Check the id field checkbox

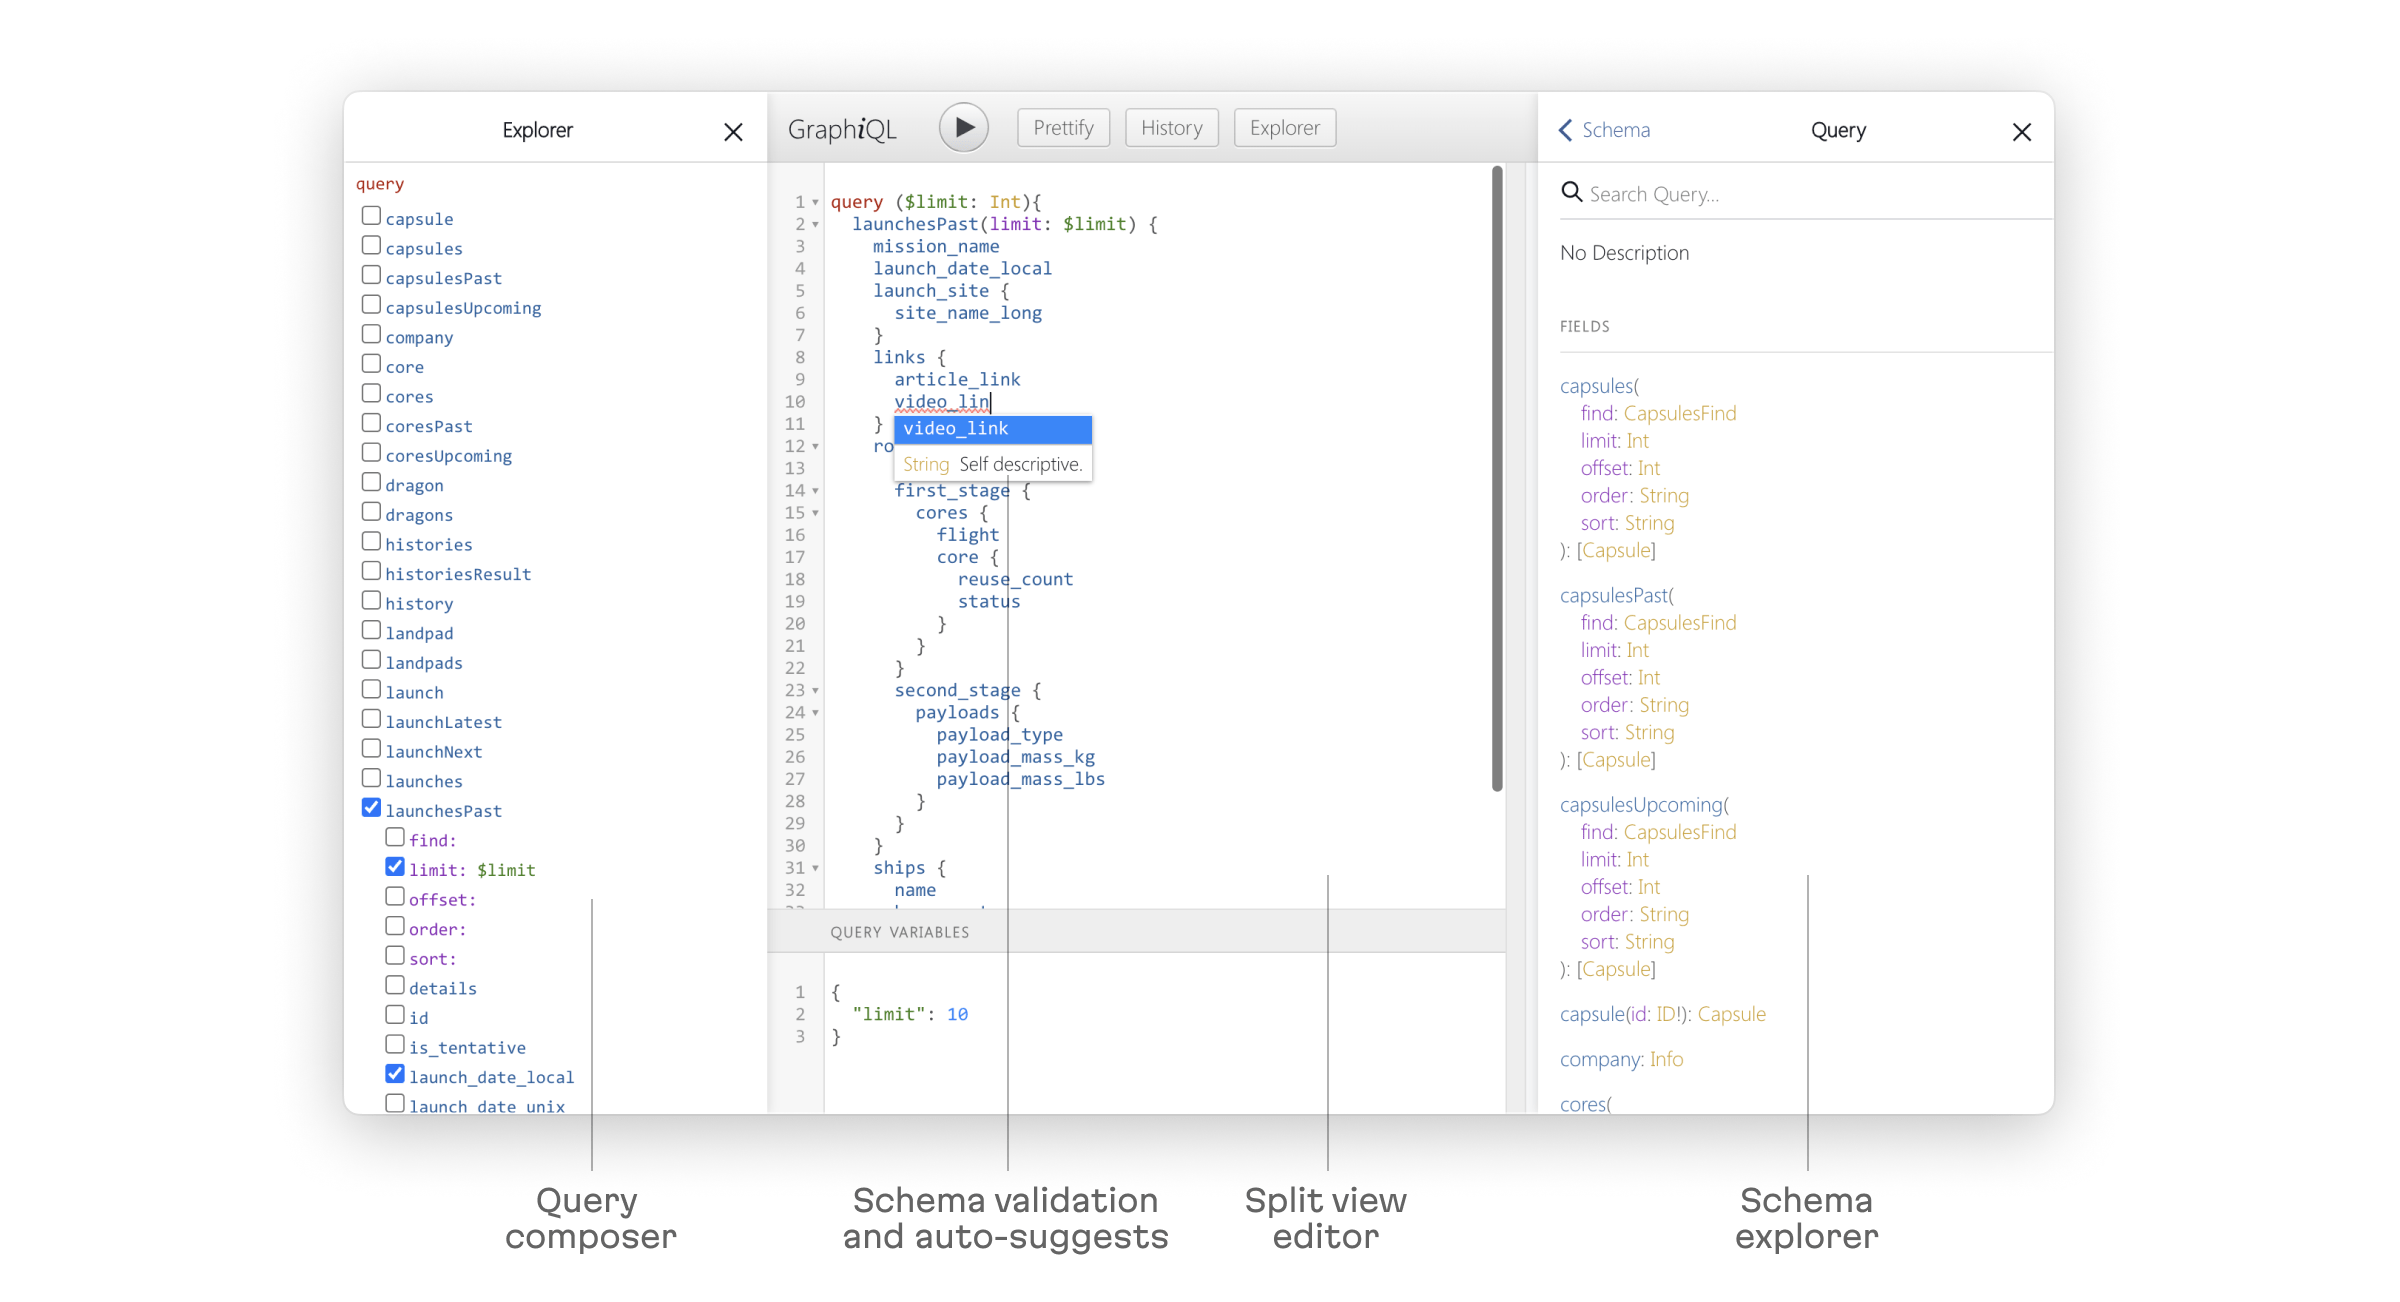[x=395, y=1015]
